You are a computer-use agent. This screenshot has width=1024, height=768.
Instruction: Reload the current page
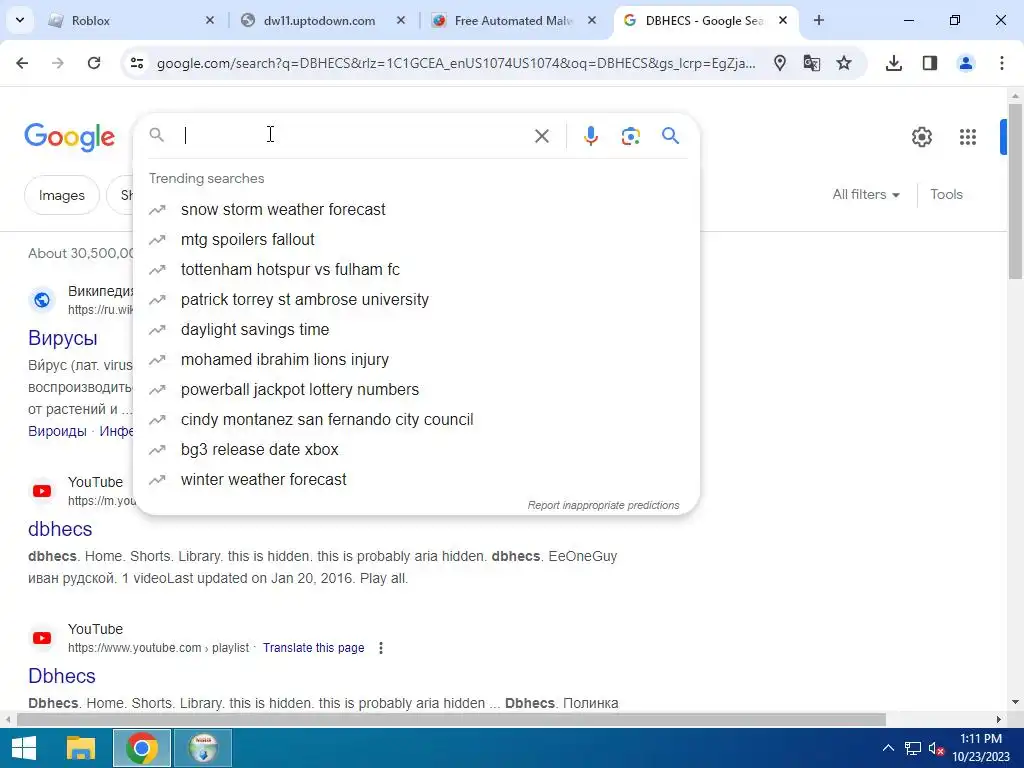coord(94,63)
